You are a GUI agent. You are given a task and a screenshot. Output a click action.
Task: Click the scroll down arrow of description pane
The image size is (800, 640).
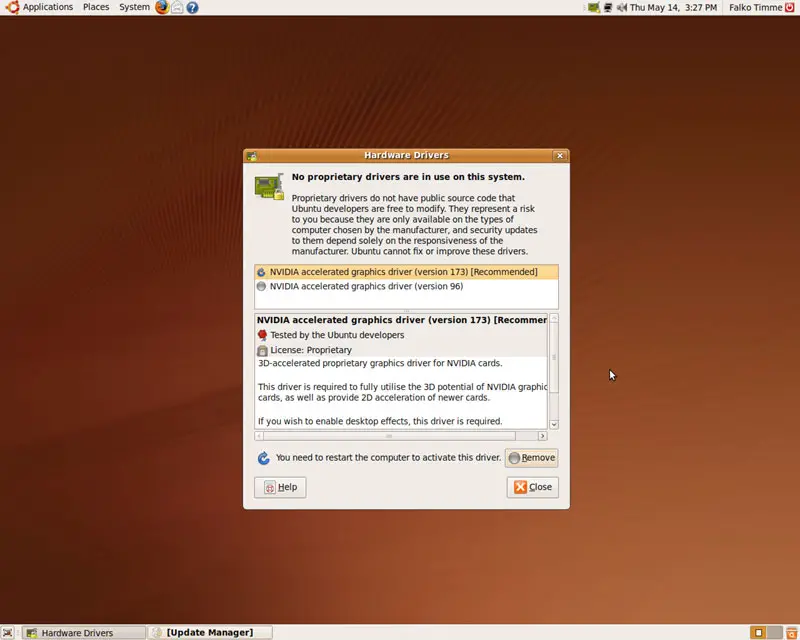(554, 425)
